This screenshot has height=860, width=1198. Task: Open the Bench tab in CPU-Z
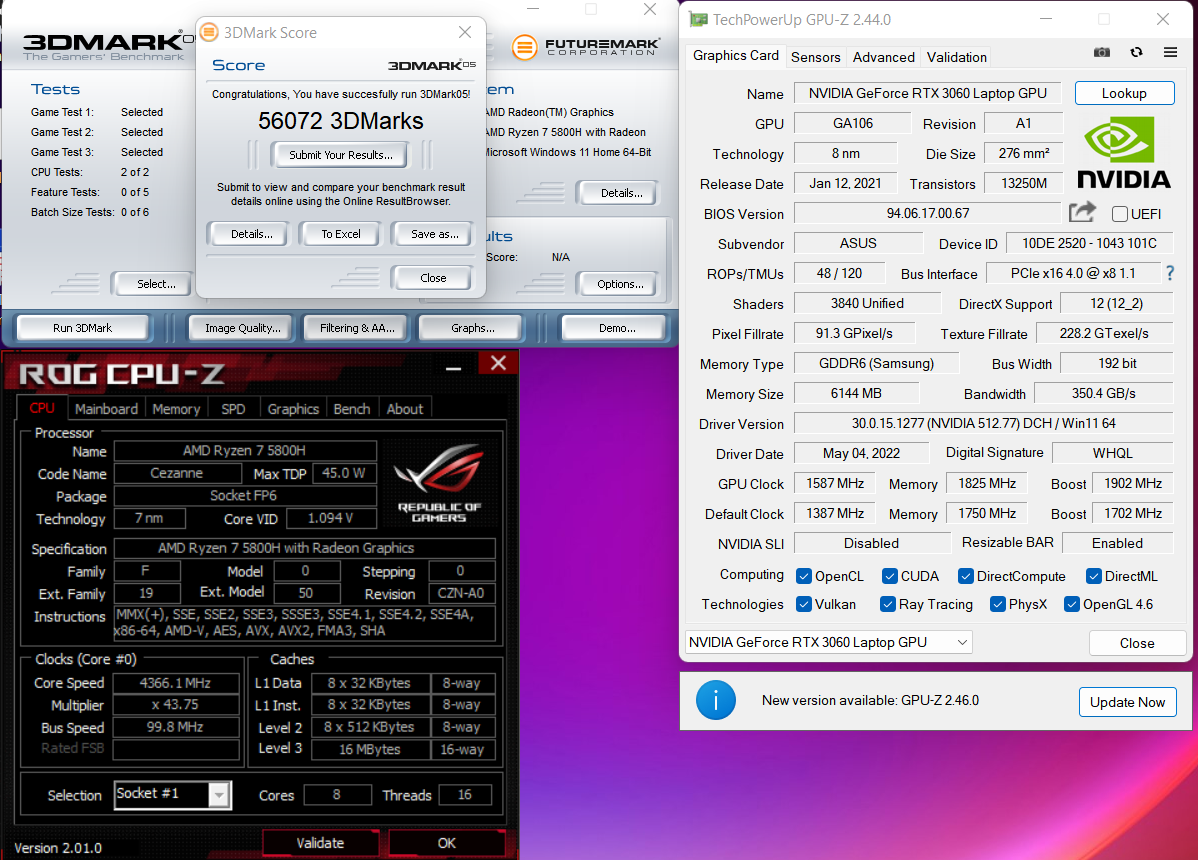coord(351,409)
